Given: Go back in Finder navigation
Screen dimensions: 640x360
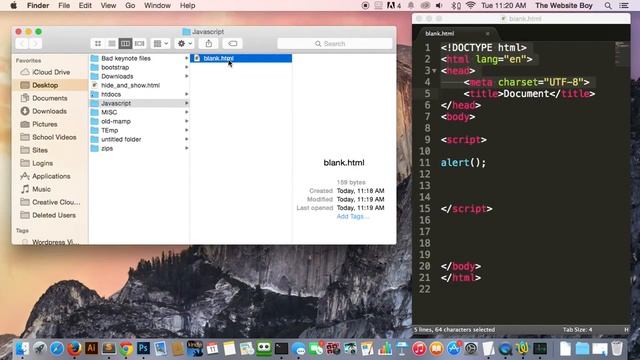Looking at the screenshot, I should 22,43.
